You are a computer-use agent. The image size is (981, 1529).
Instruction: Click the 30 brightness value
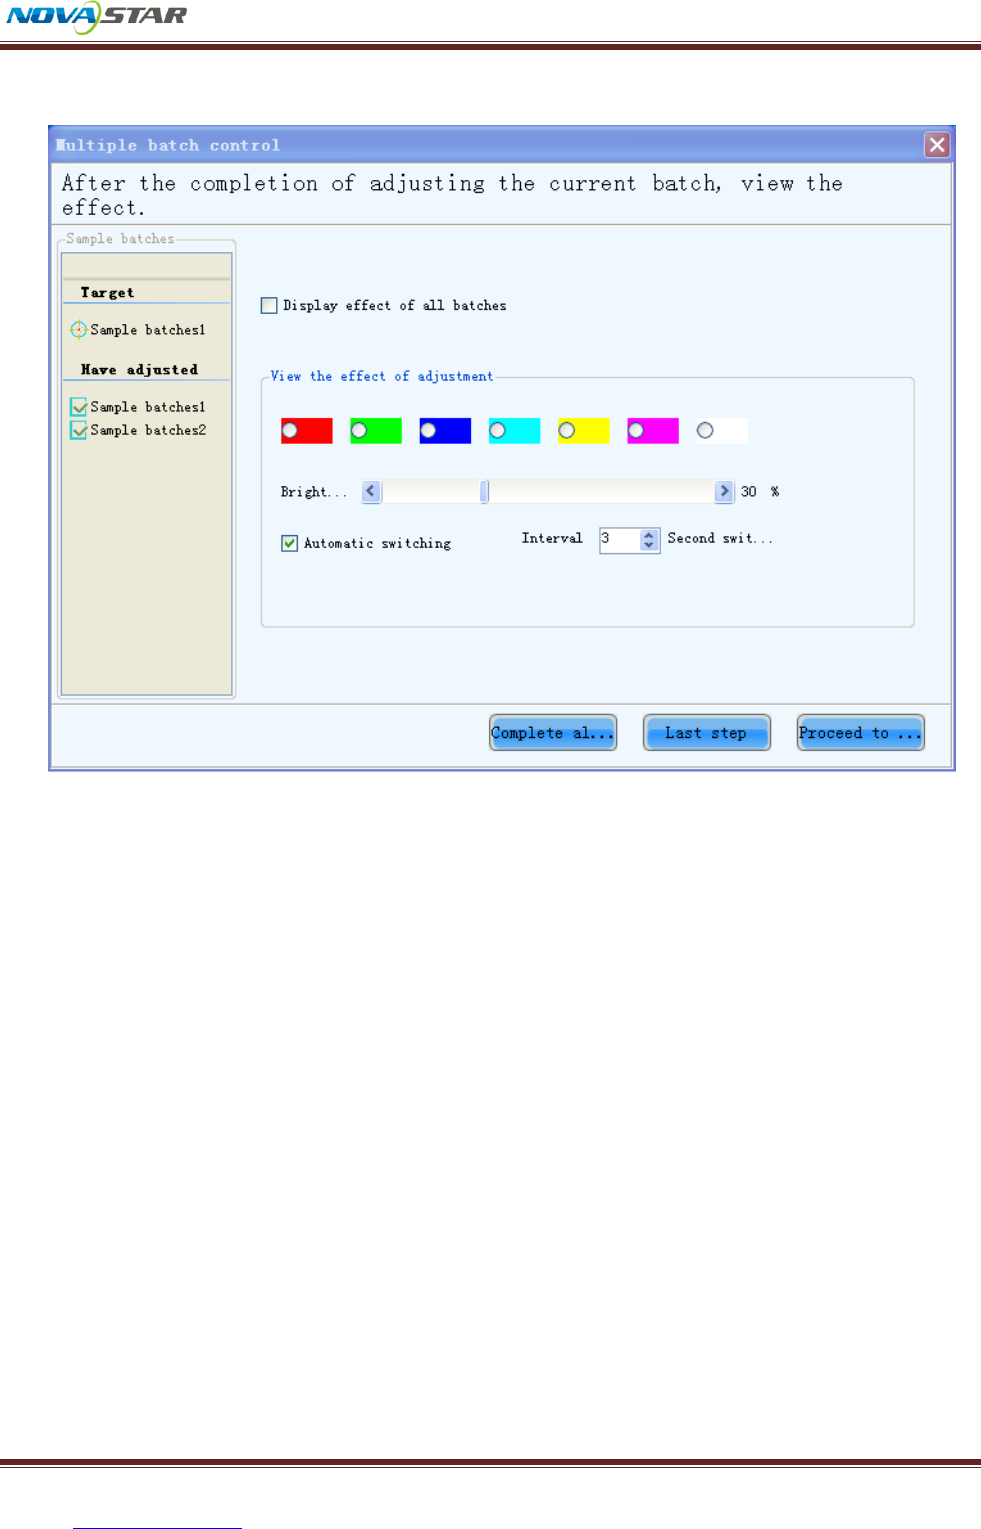pos(749,492)
